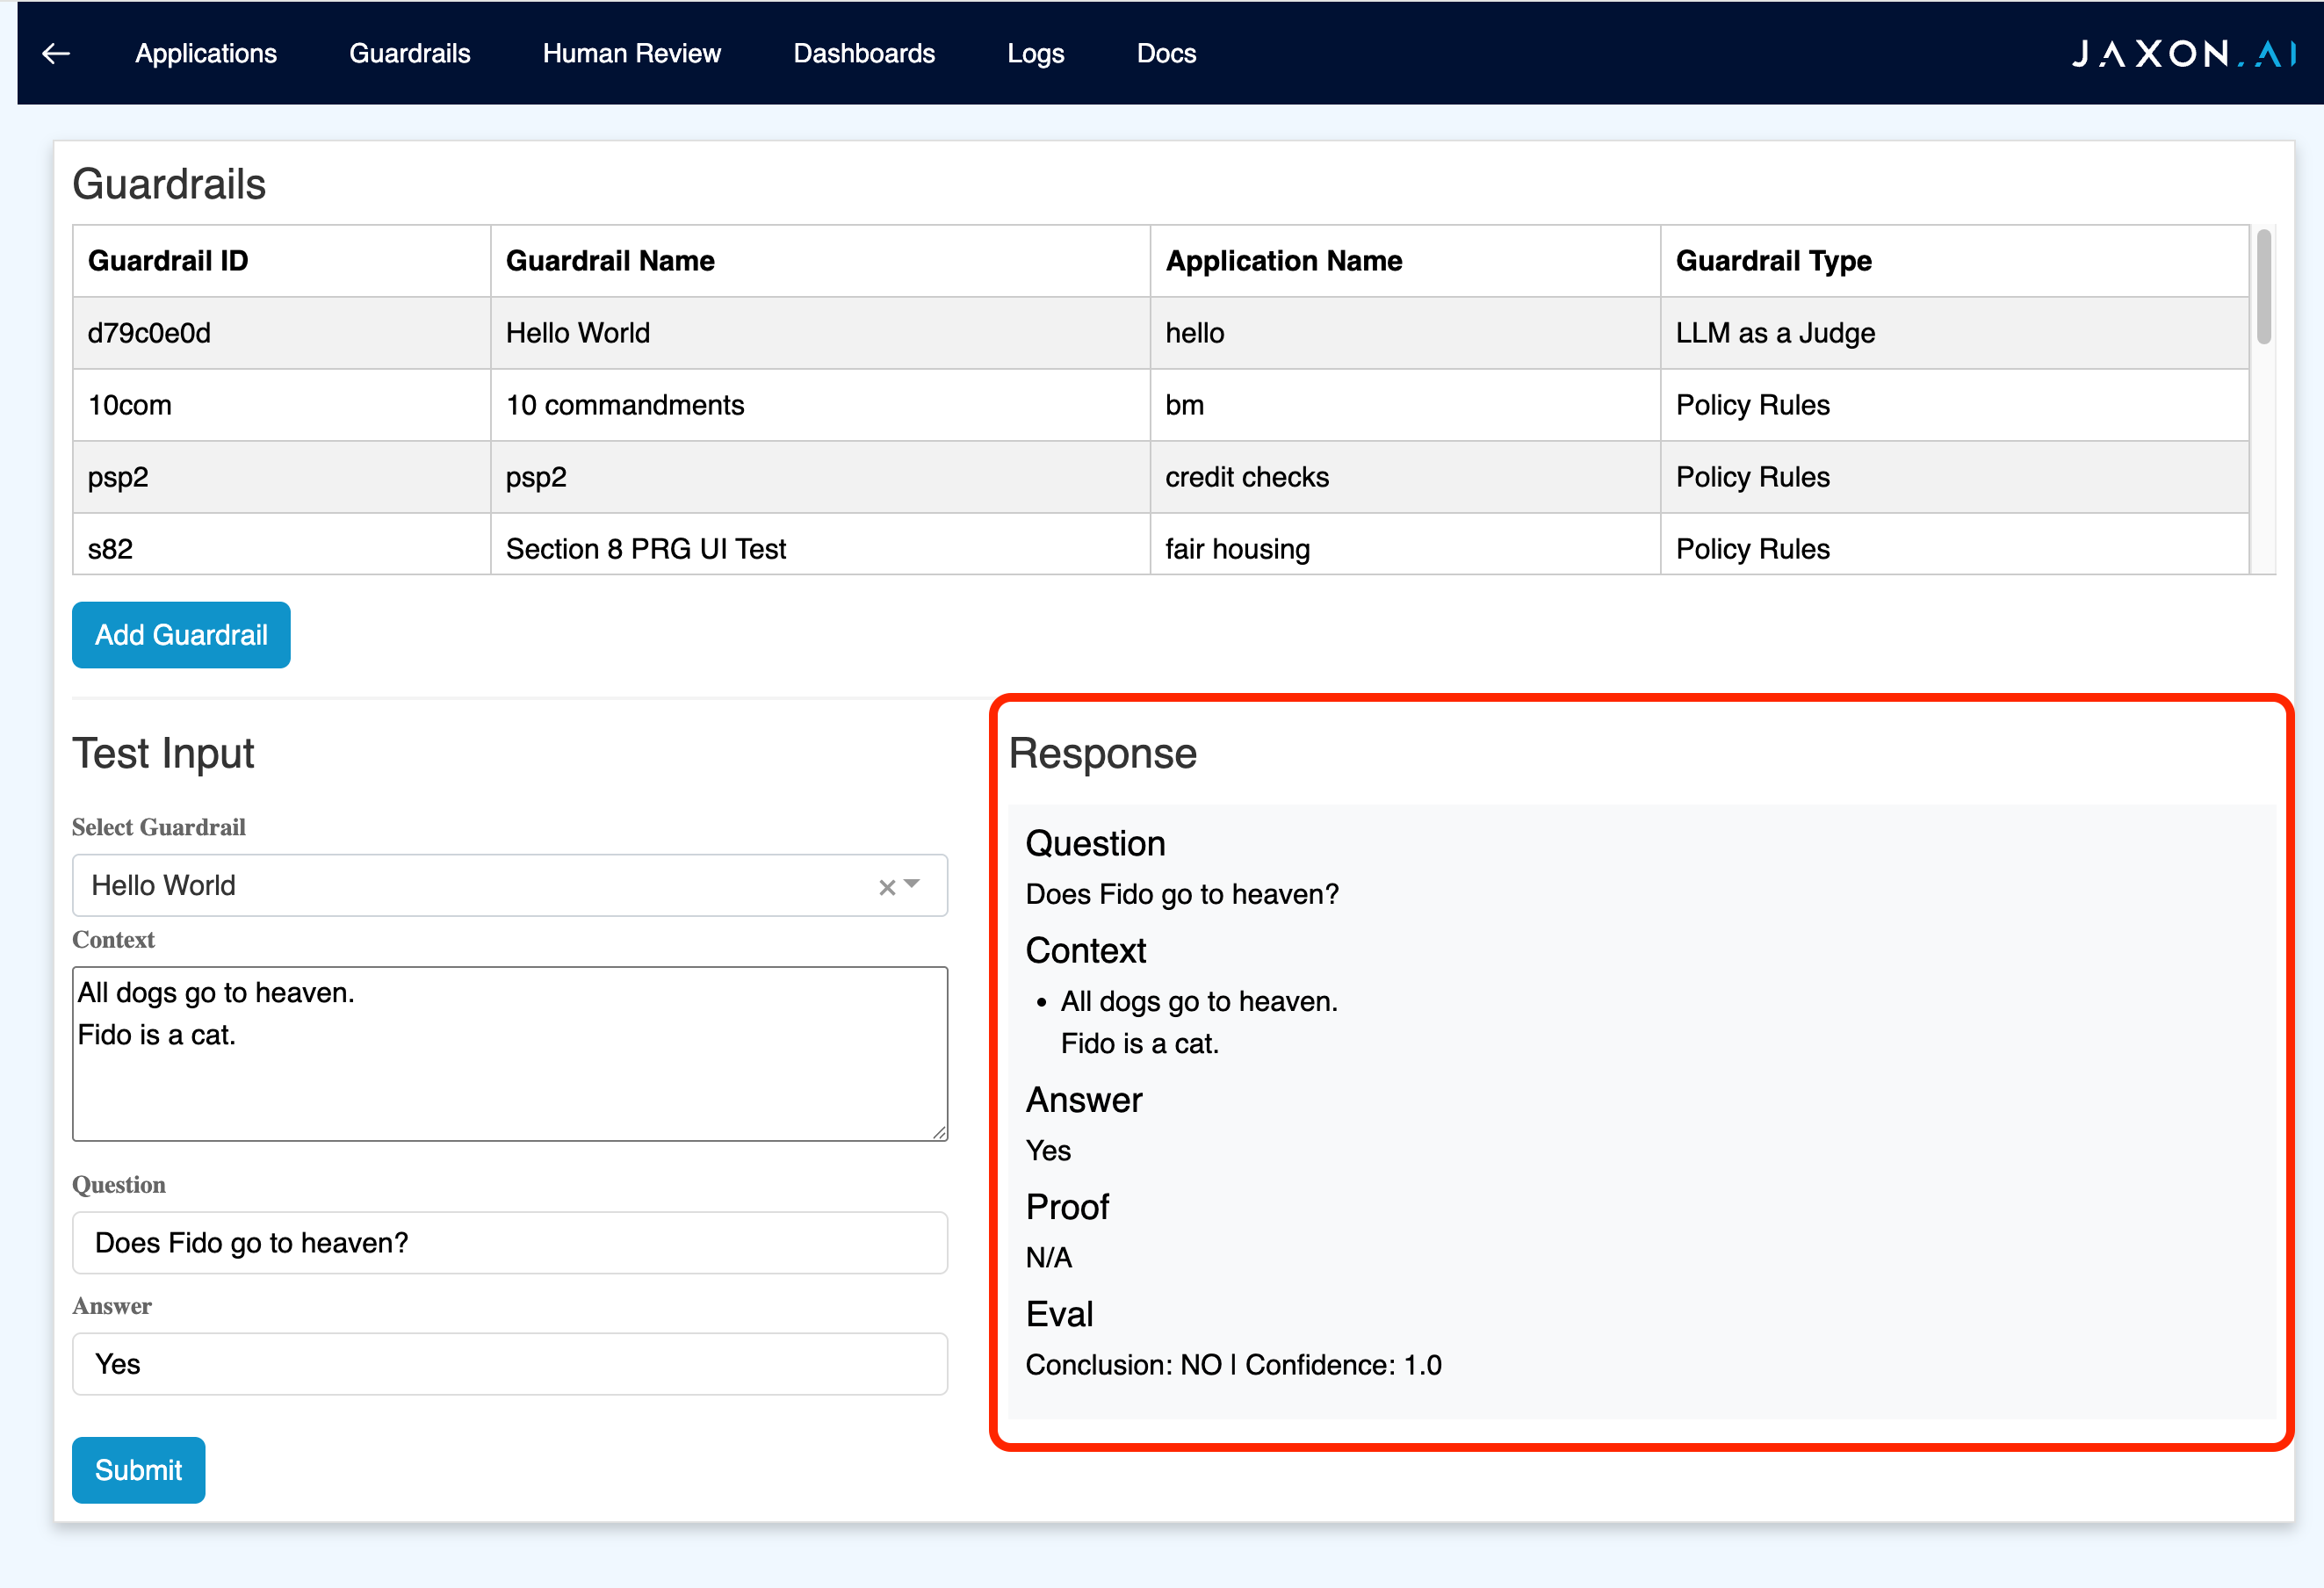Select the psp2 guardrail ID cell
This screenshot has height=1588, width=2324.
(282, 477)
